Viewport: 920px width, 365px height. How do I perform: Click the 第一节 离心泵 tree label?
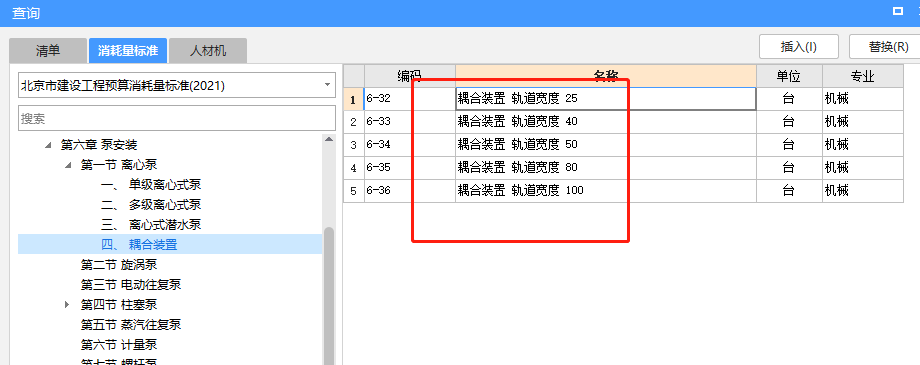point(119,165)
